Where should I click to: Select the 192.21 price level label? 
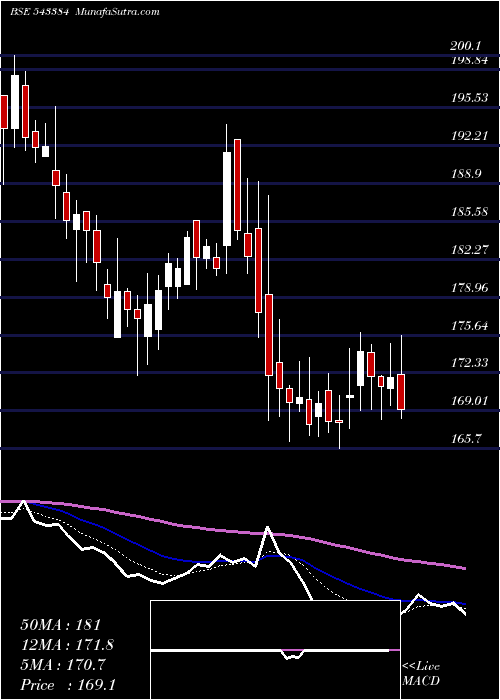[x=469, y=136]
